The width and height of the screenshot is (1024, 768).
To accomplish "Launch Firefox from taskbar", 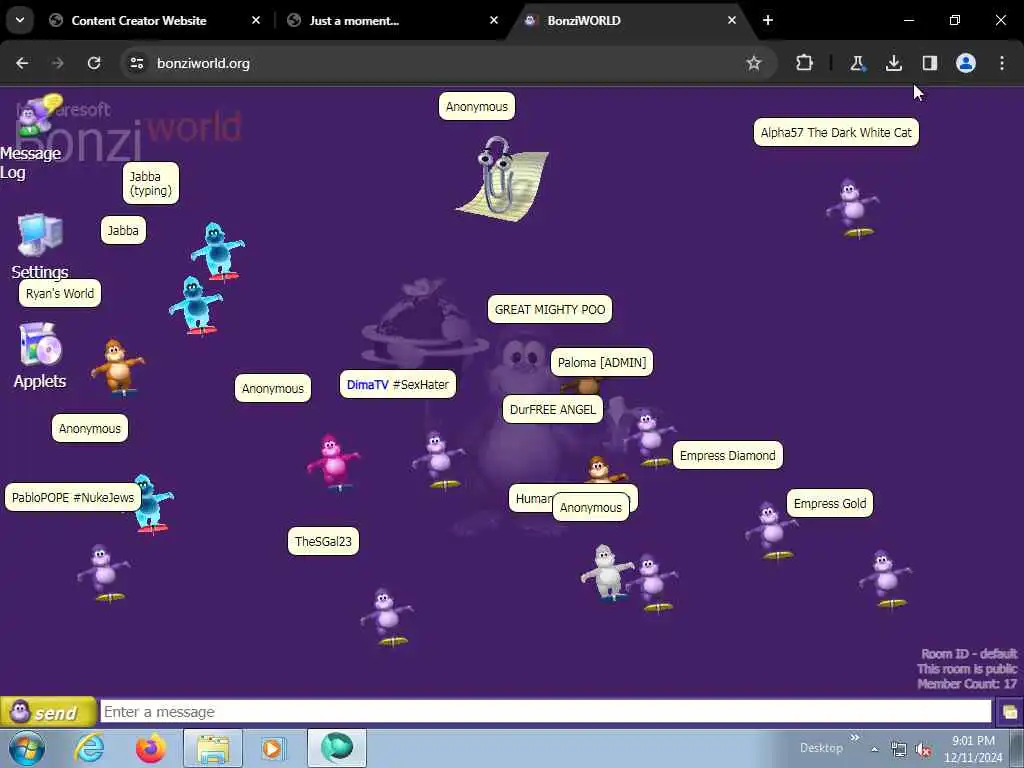I will (x=150, y=748).
